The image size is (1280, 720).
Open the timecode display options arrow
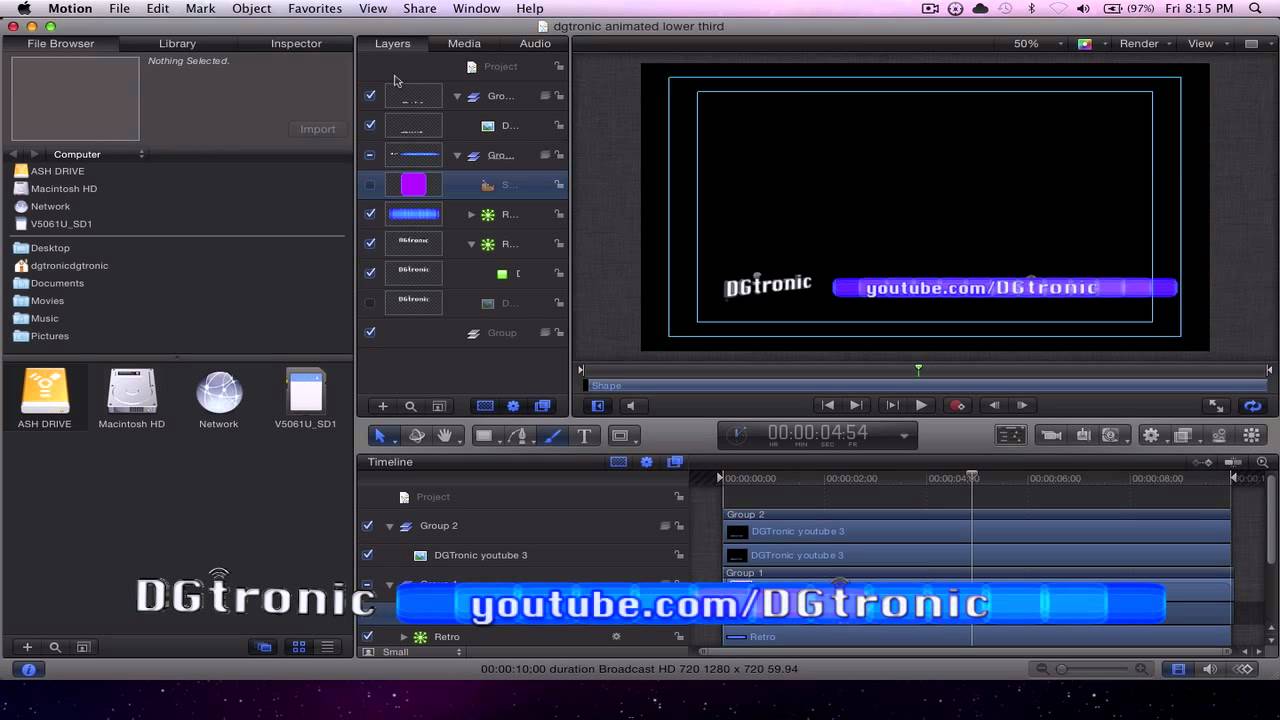(904, 435)
